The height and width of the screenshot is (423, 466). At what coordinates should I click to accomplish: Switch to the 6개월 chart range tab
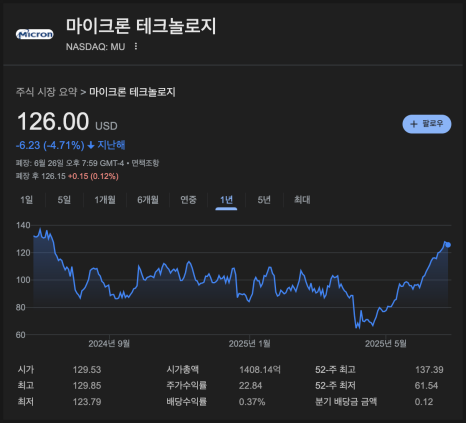148,200
